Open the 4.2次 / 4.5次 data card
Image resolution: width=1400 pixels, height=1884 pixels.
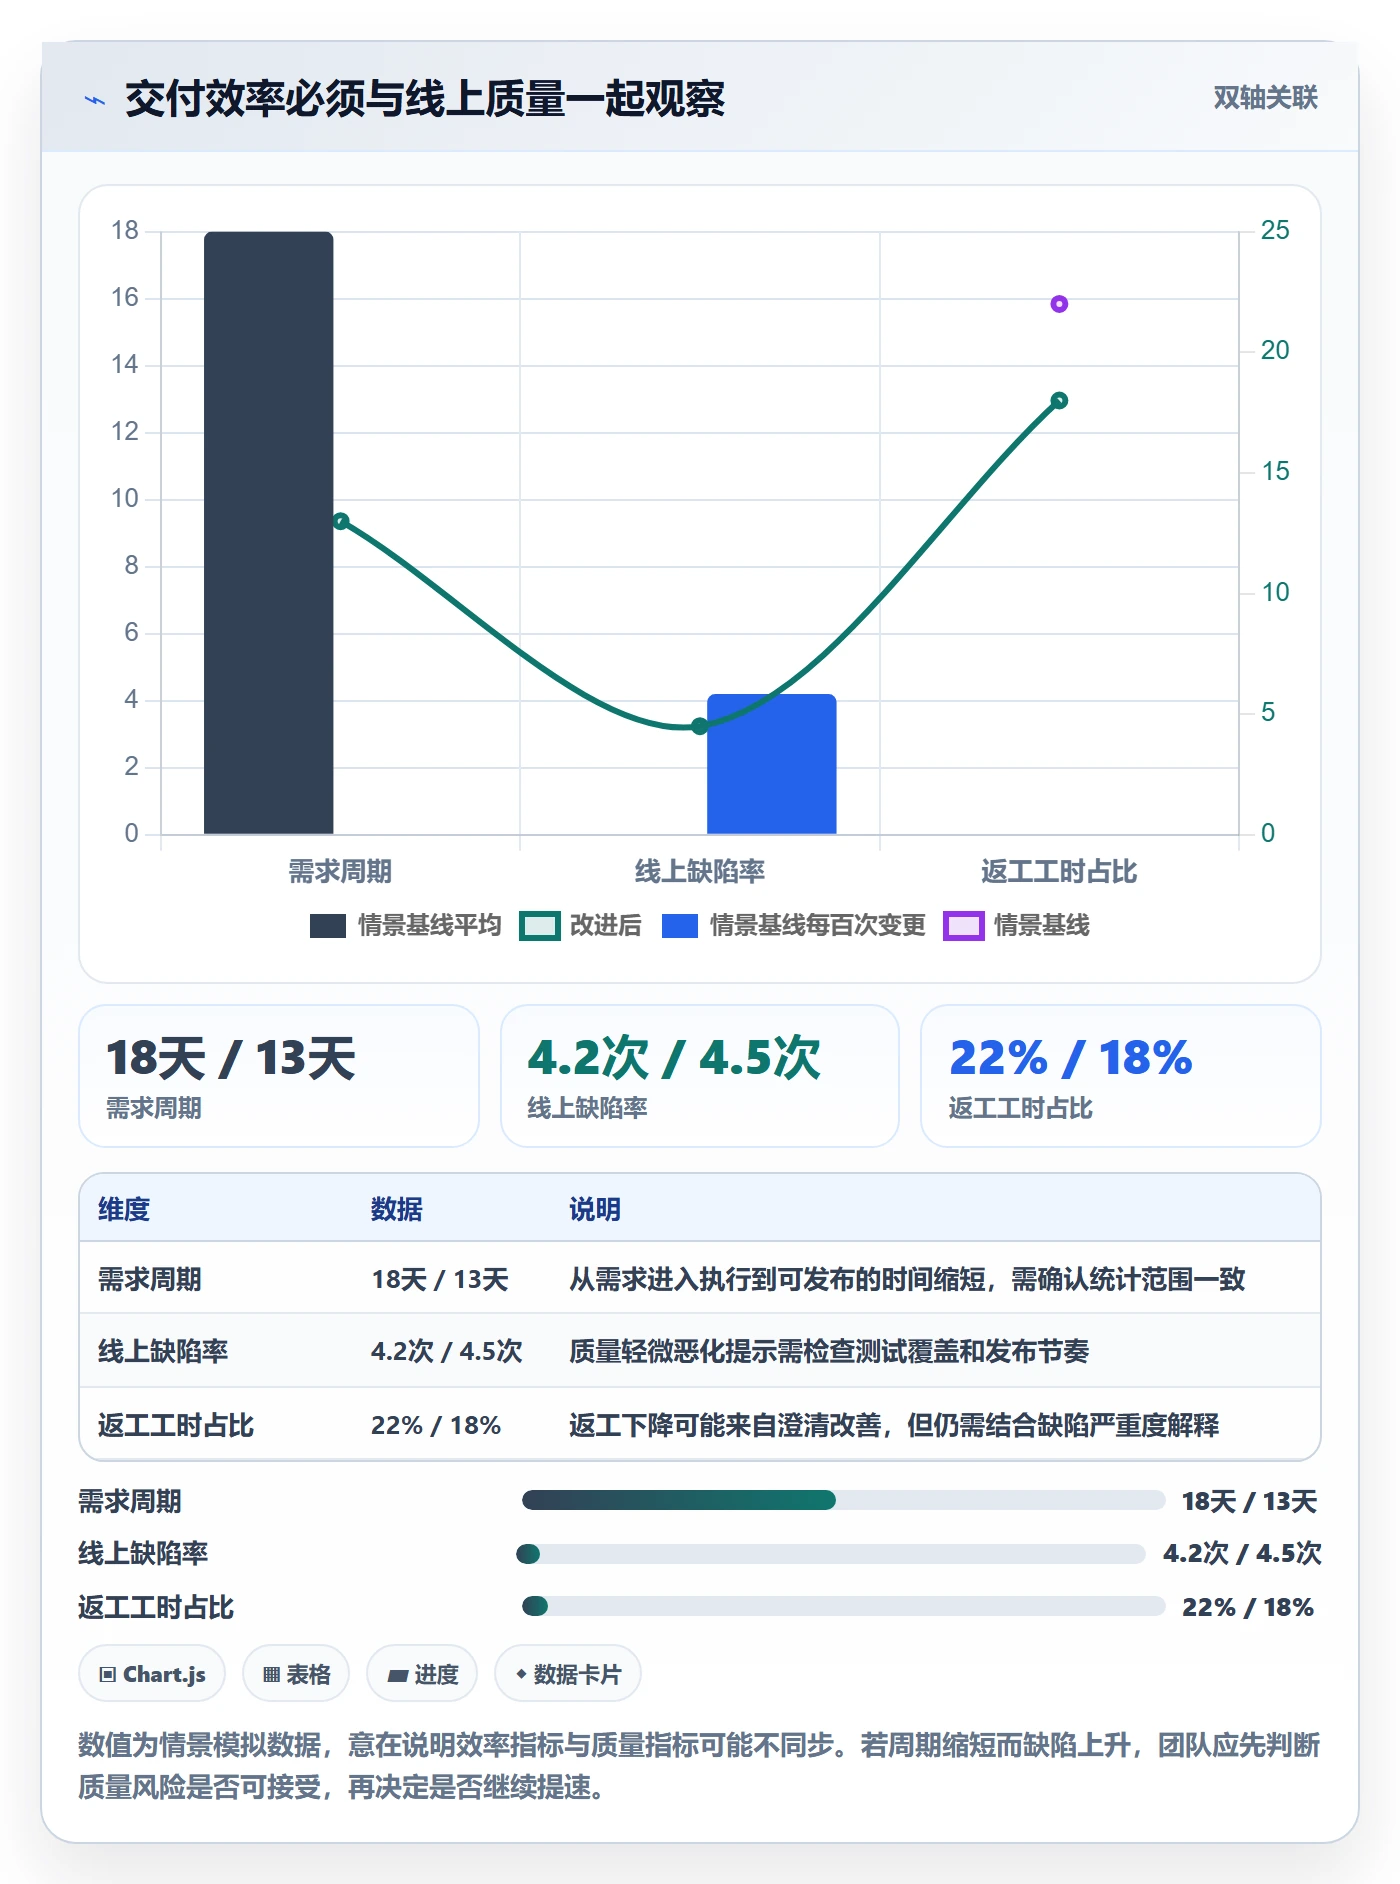coord(700,1076)
